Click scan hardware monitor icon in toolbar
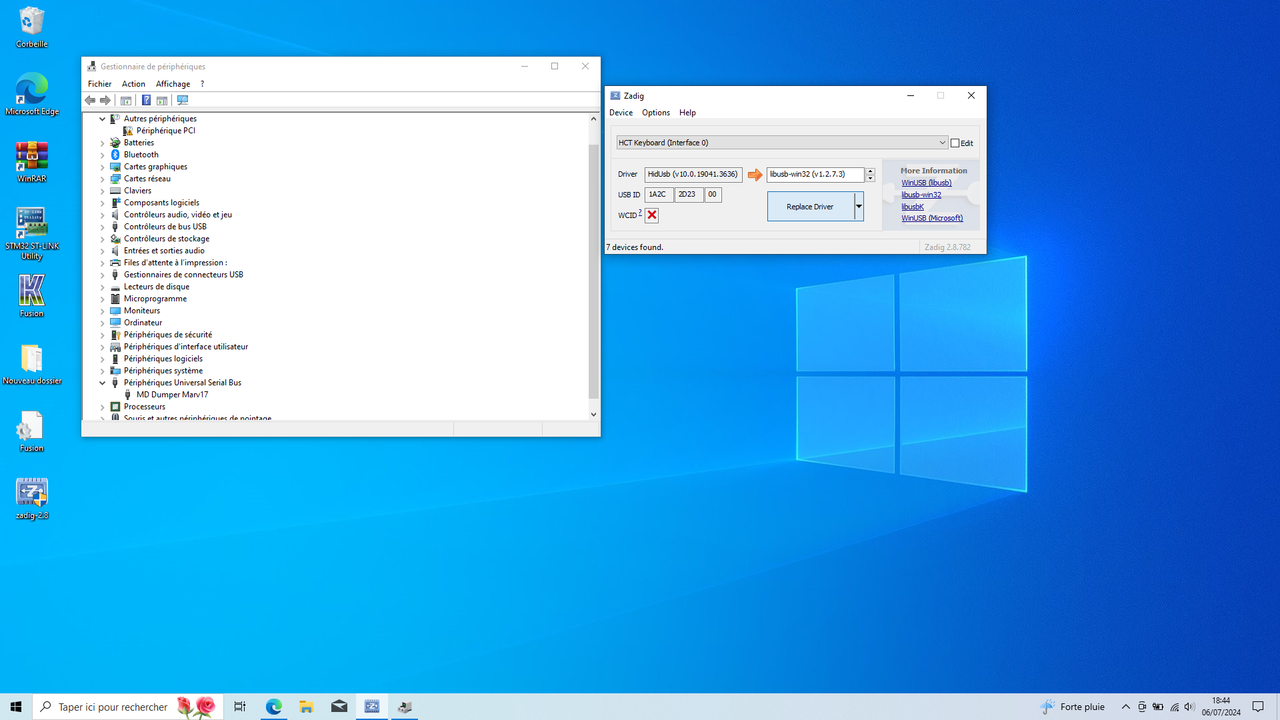 click(182, 100)
